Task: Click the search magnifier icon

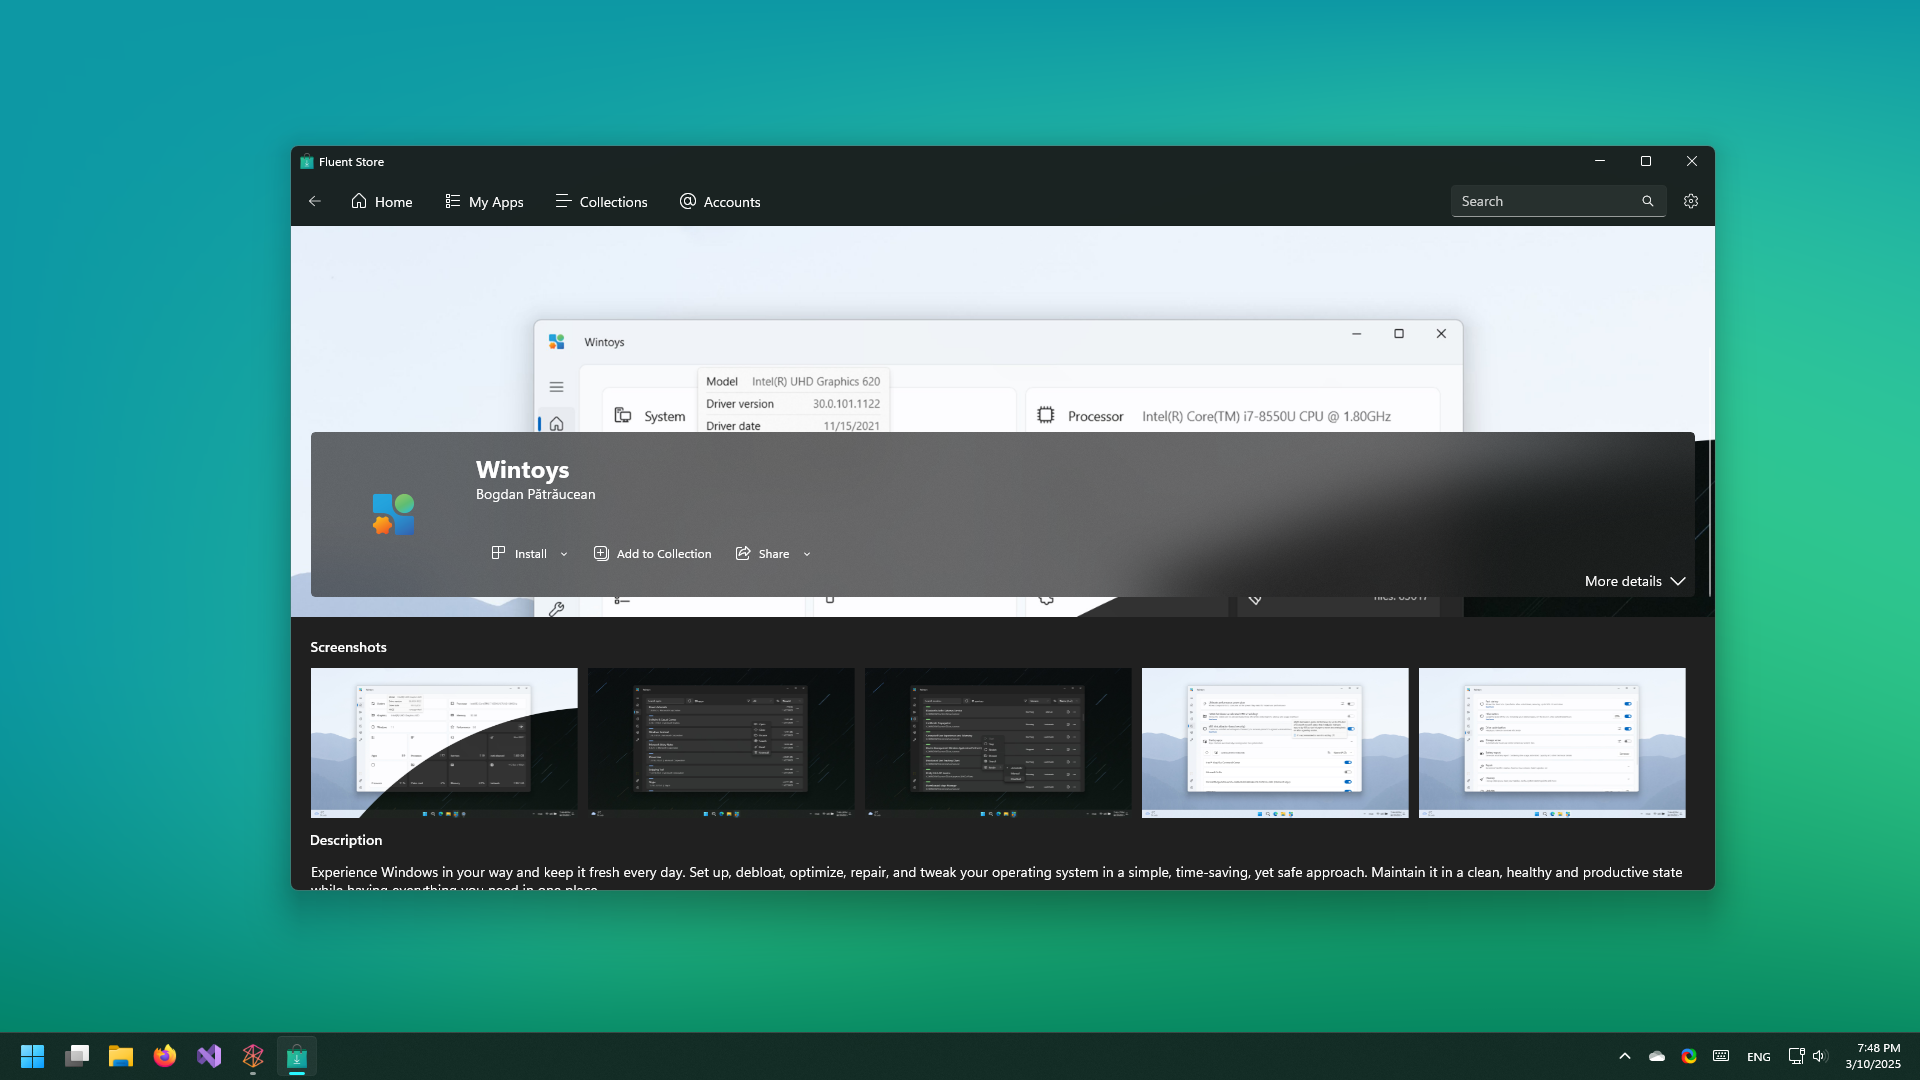Action: coord(1648,201)
